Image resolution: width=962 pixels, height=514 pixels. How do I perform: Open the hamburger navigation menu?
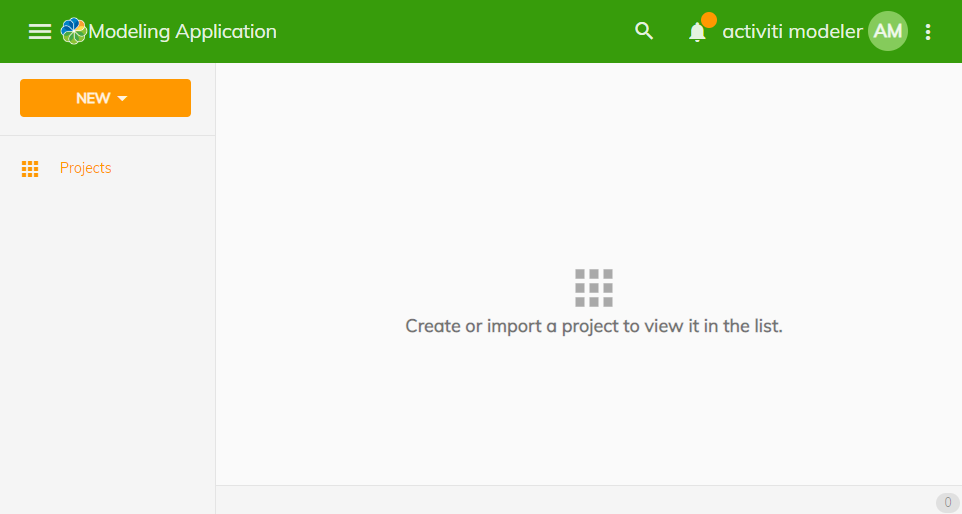tap(40, 31)
